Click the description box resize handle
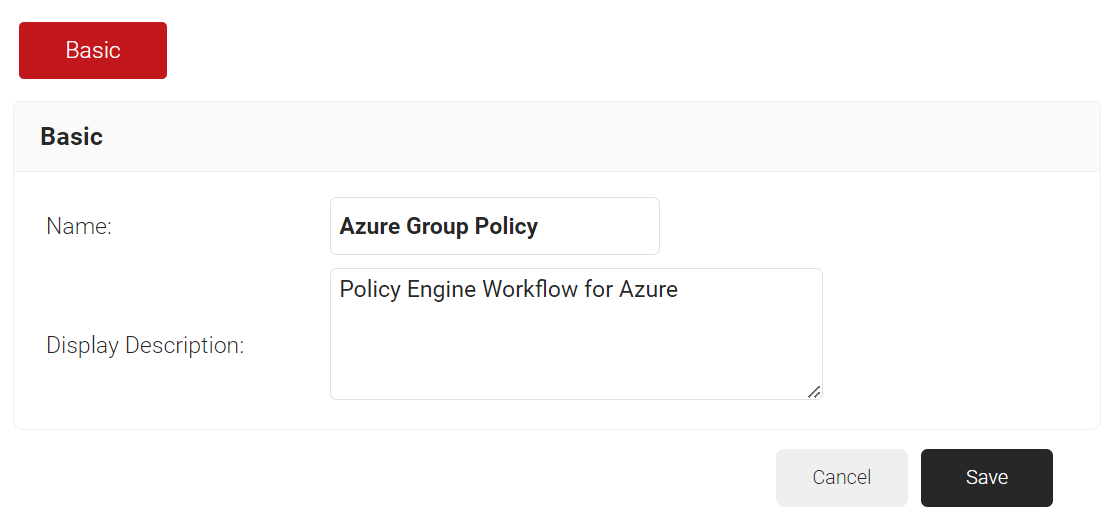 point(814,391)
